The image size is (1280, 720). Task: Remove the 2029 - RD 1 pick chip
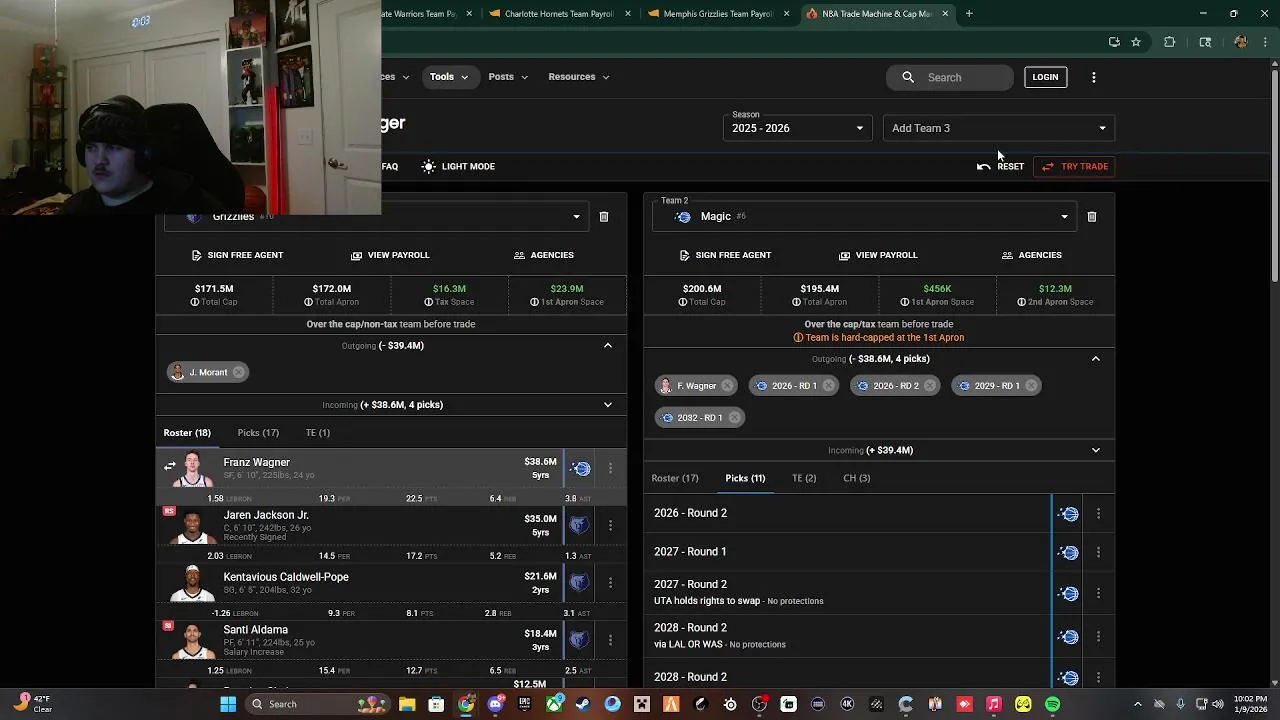[x=1031, y=386]
